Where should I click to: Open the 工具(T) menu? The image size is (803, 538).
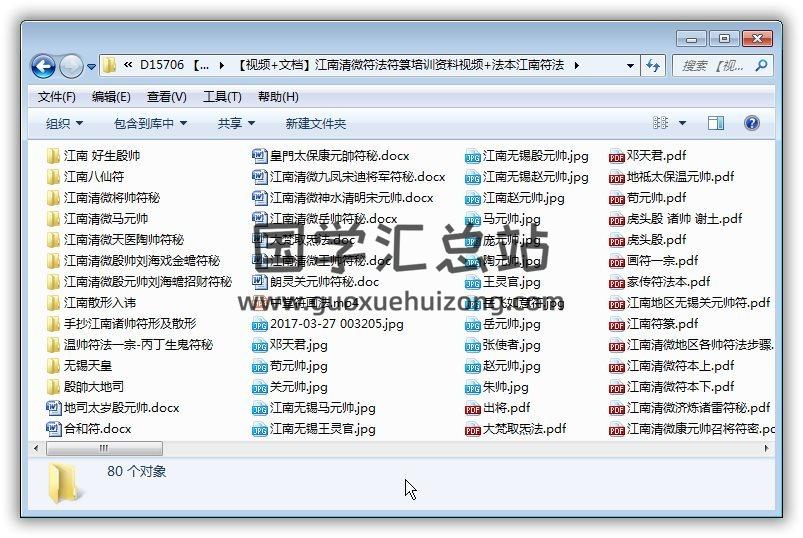[222, 97]
